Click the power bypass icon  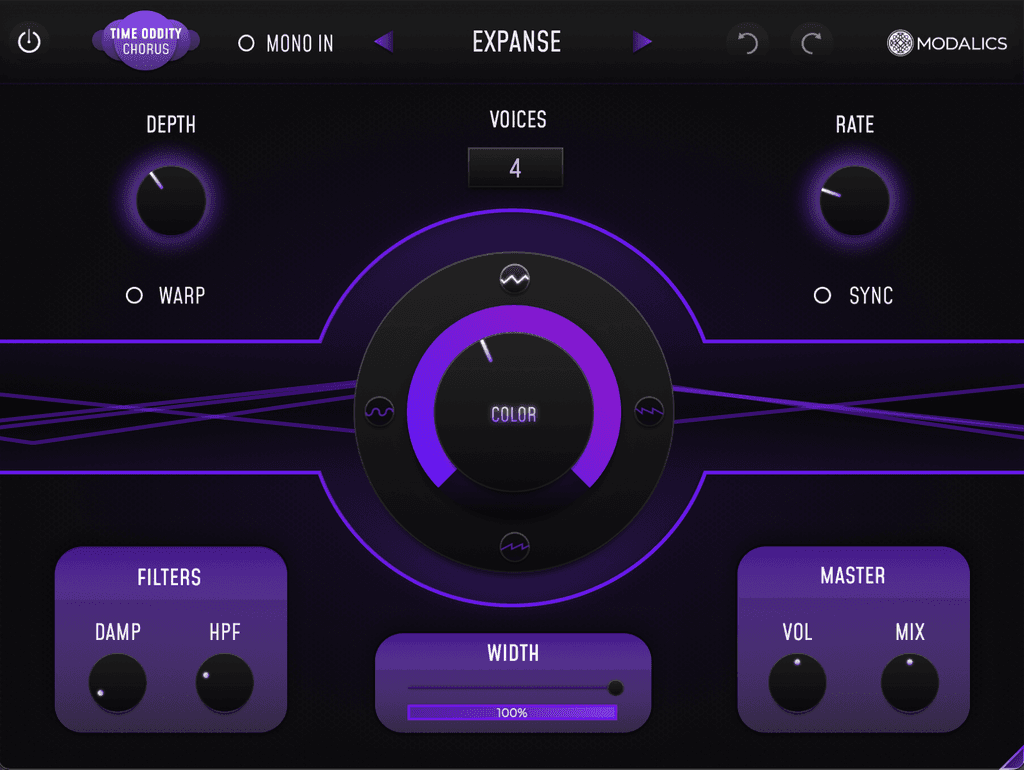point(30,42)
